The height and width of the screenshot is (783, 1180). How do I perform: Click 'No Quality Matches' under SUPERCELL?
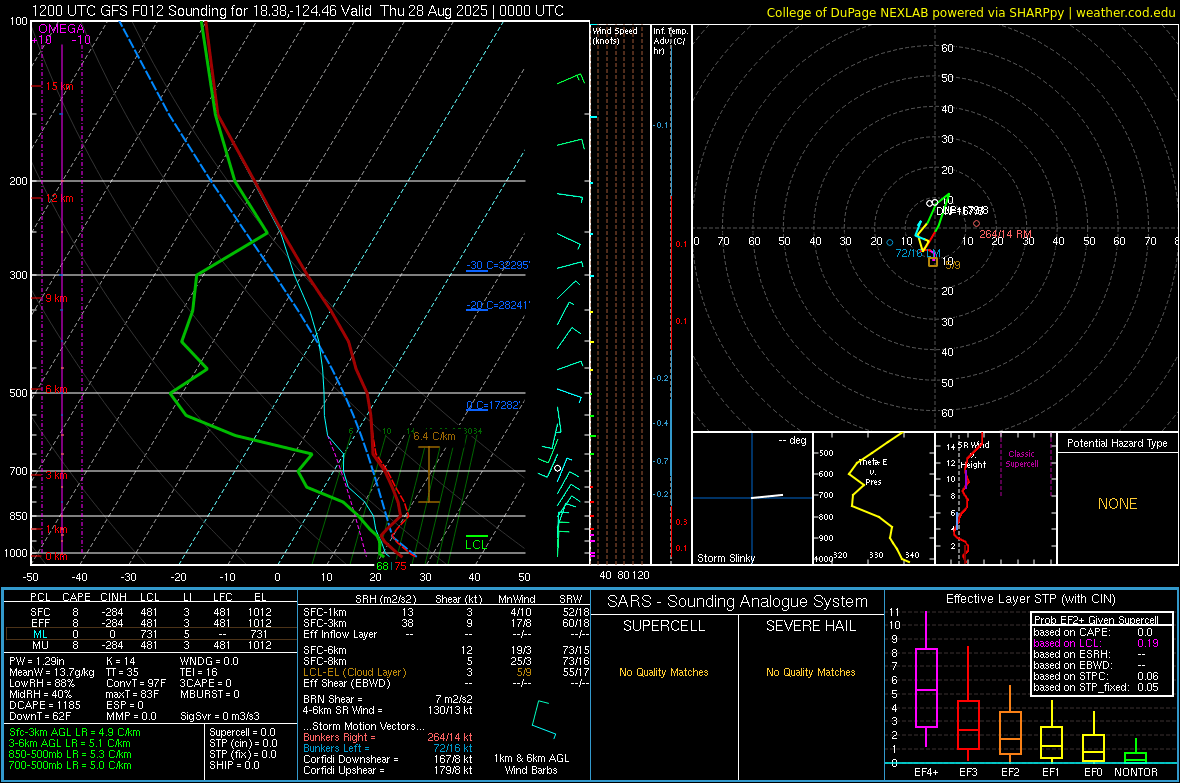(x=664, y=672)
